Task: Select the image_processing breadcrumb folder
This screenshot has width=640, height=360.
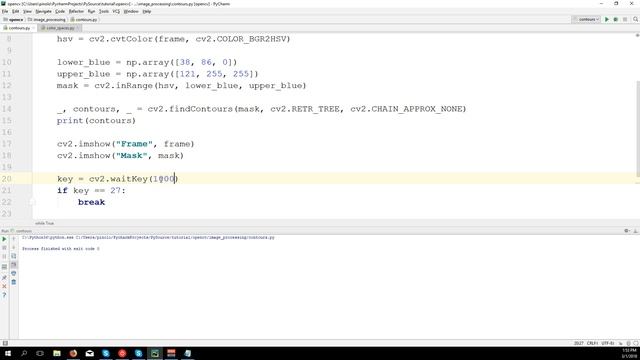Action: (47, 20)
